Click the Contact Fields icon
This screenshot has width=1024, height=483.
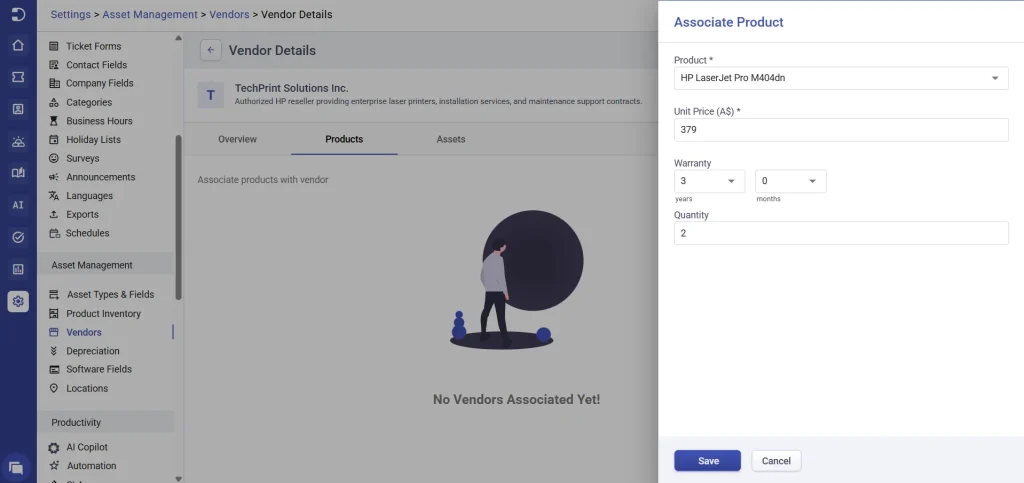(54, 65)
